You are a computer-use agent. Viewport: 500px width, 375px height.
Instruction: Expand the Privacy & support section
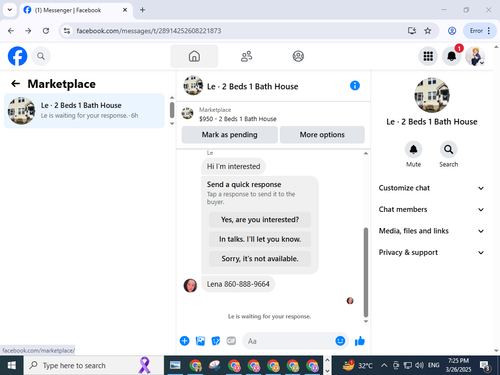(431, 252)
